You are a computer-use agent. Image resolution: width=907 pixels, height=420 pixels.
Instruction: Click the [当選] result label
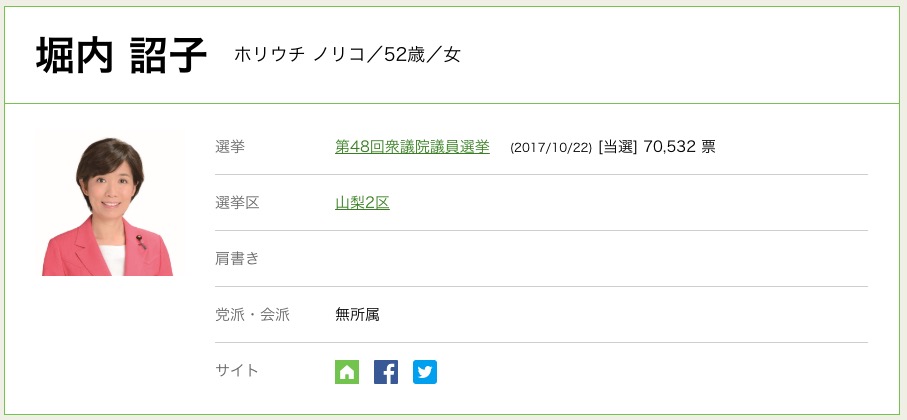pos(617,147)
